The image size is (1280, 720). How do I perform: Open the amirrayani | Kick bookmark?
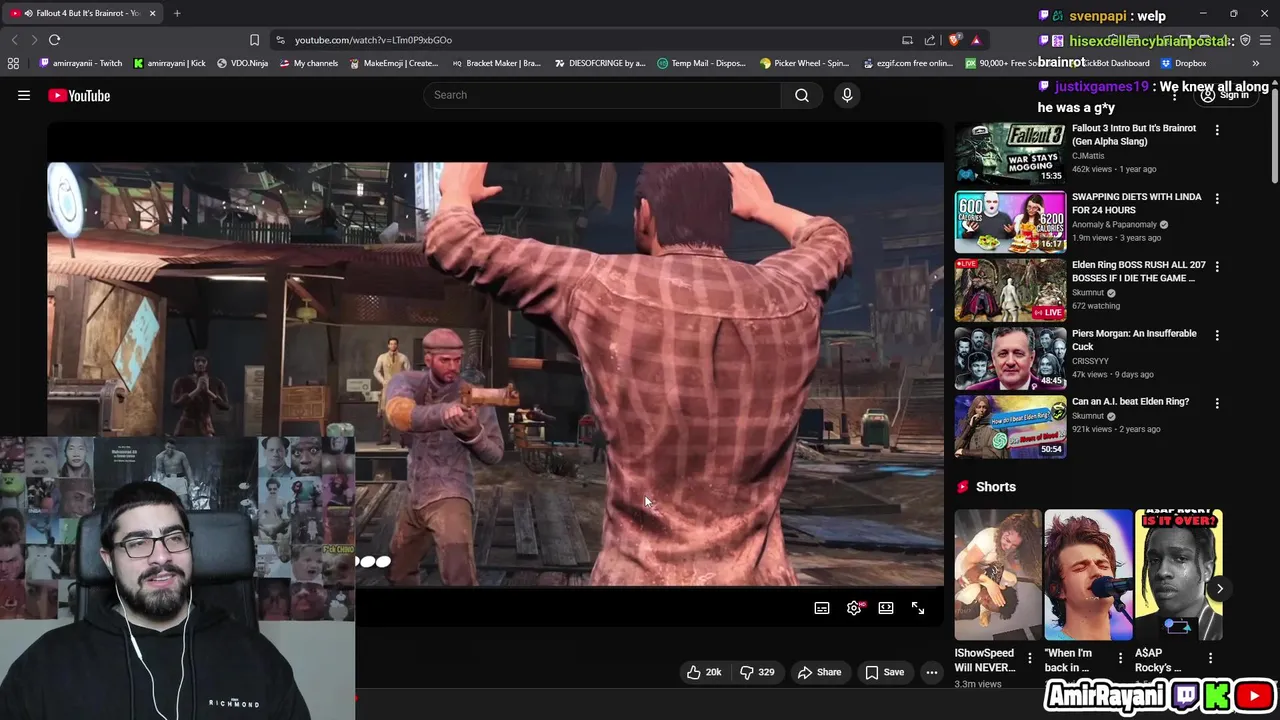point(169,63)
